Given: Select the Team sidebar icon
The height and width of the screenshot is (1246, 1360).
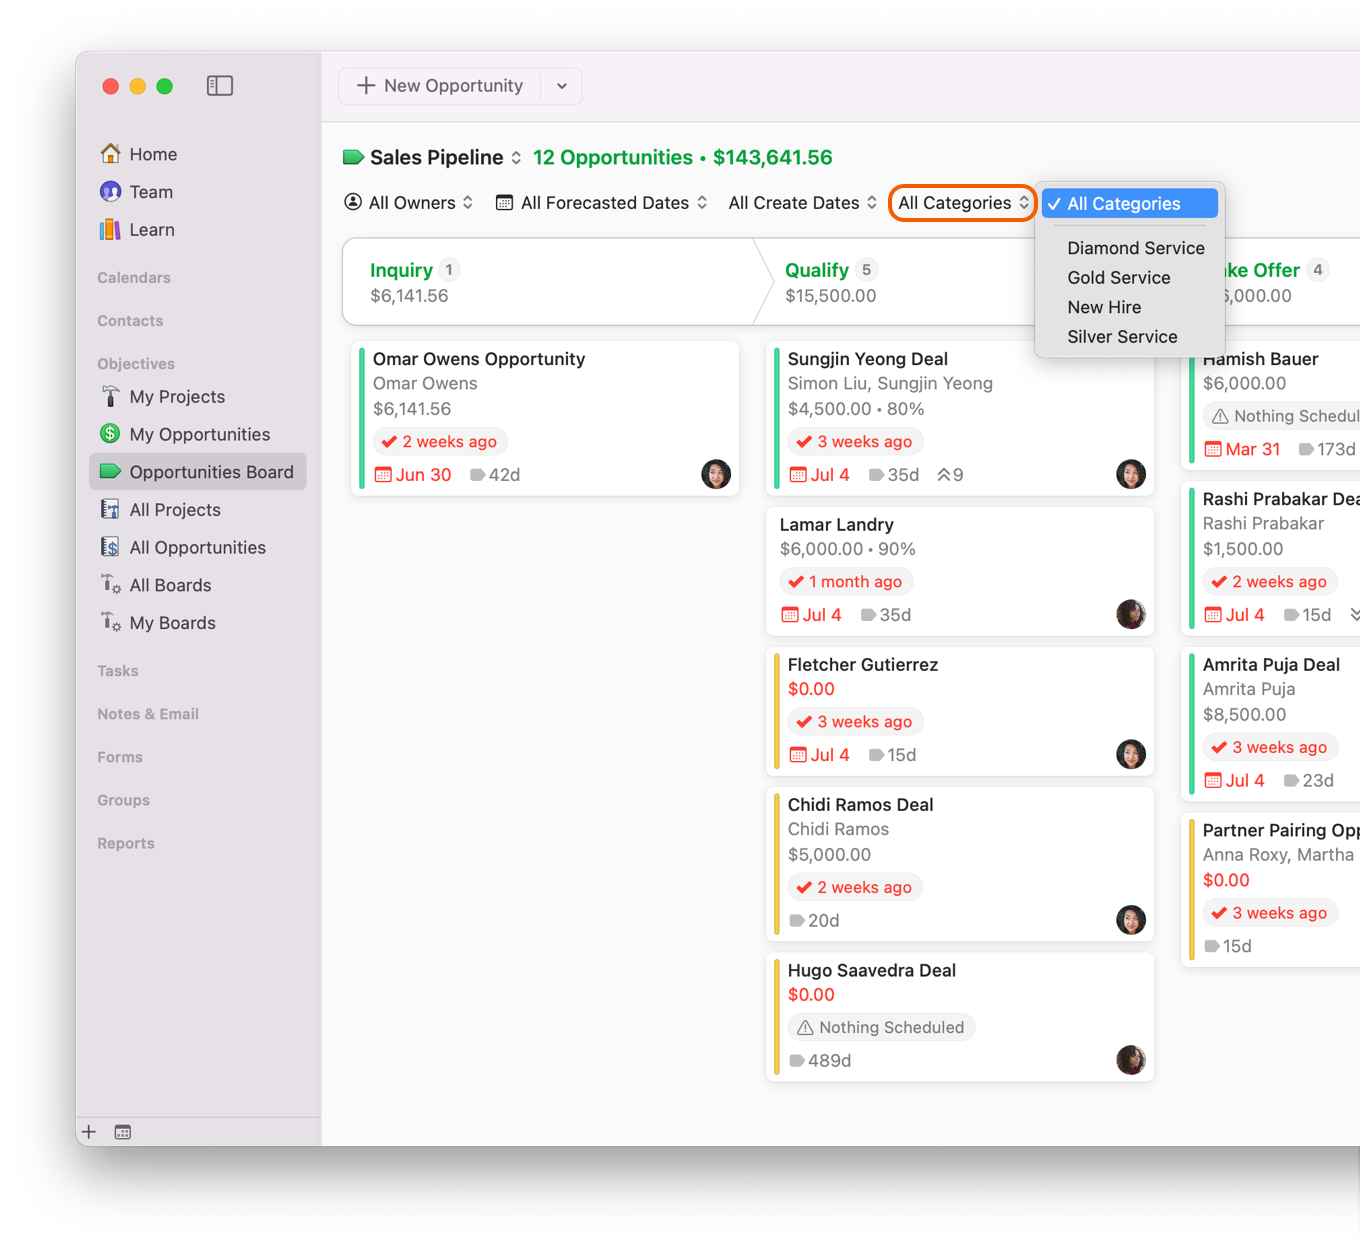Looking at the screenshot, I should (x=110, y=191).
